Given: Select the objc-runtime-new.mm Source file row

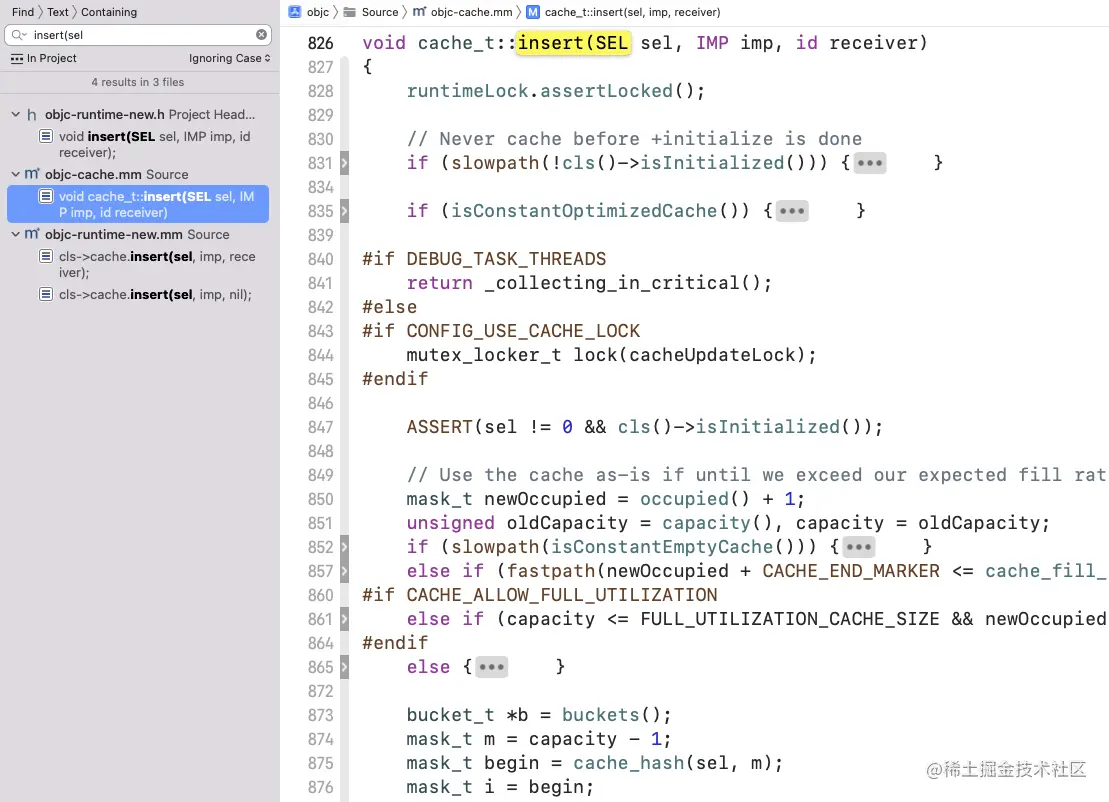Looking at the screenshot, I should pos(139,234).
